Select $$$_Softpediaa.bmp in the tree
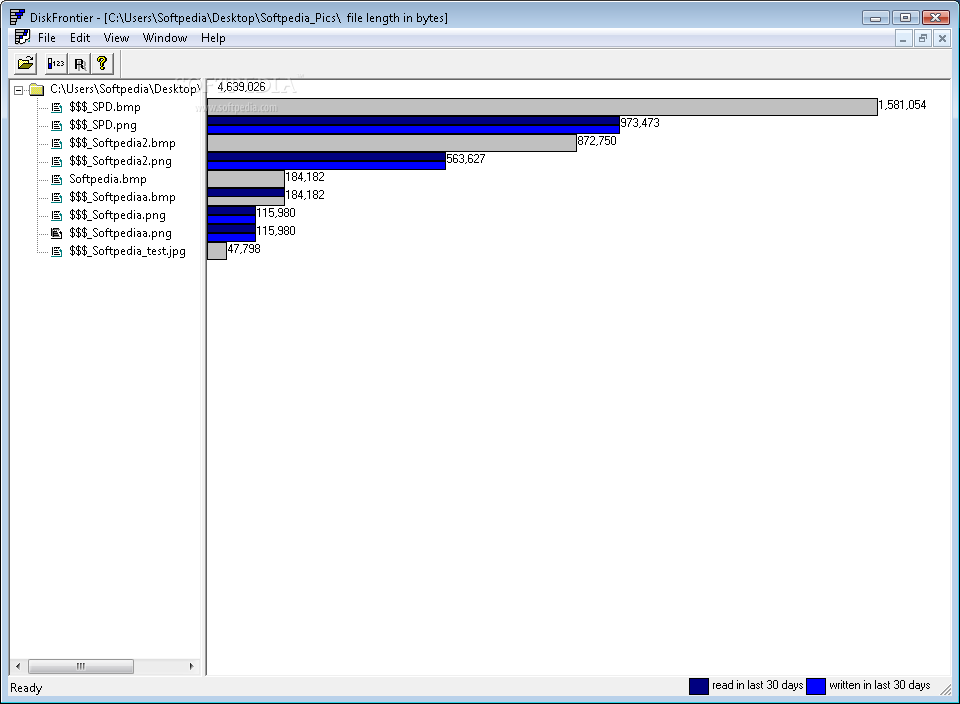Screen dimensions: 960x704 pyautogui.click(x=122, y=197)
